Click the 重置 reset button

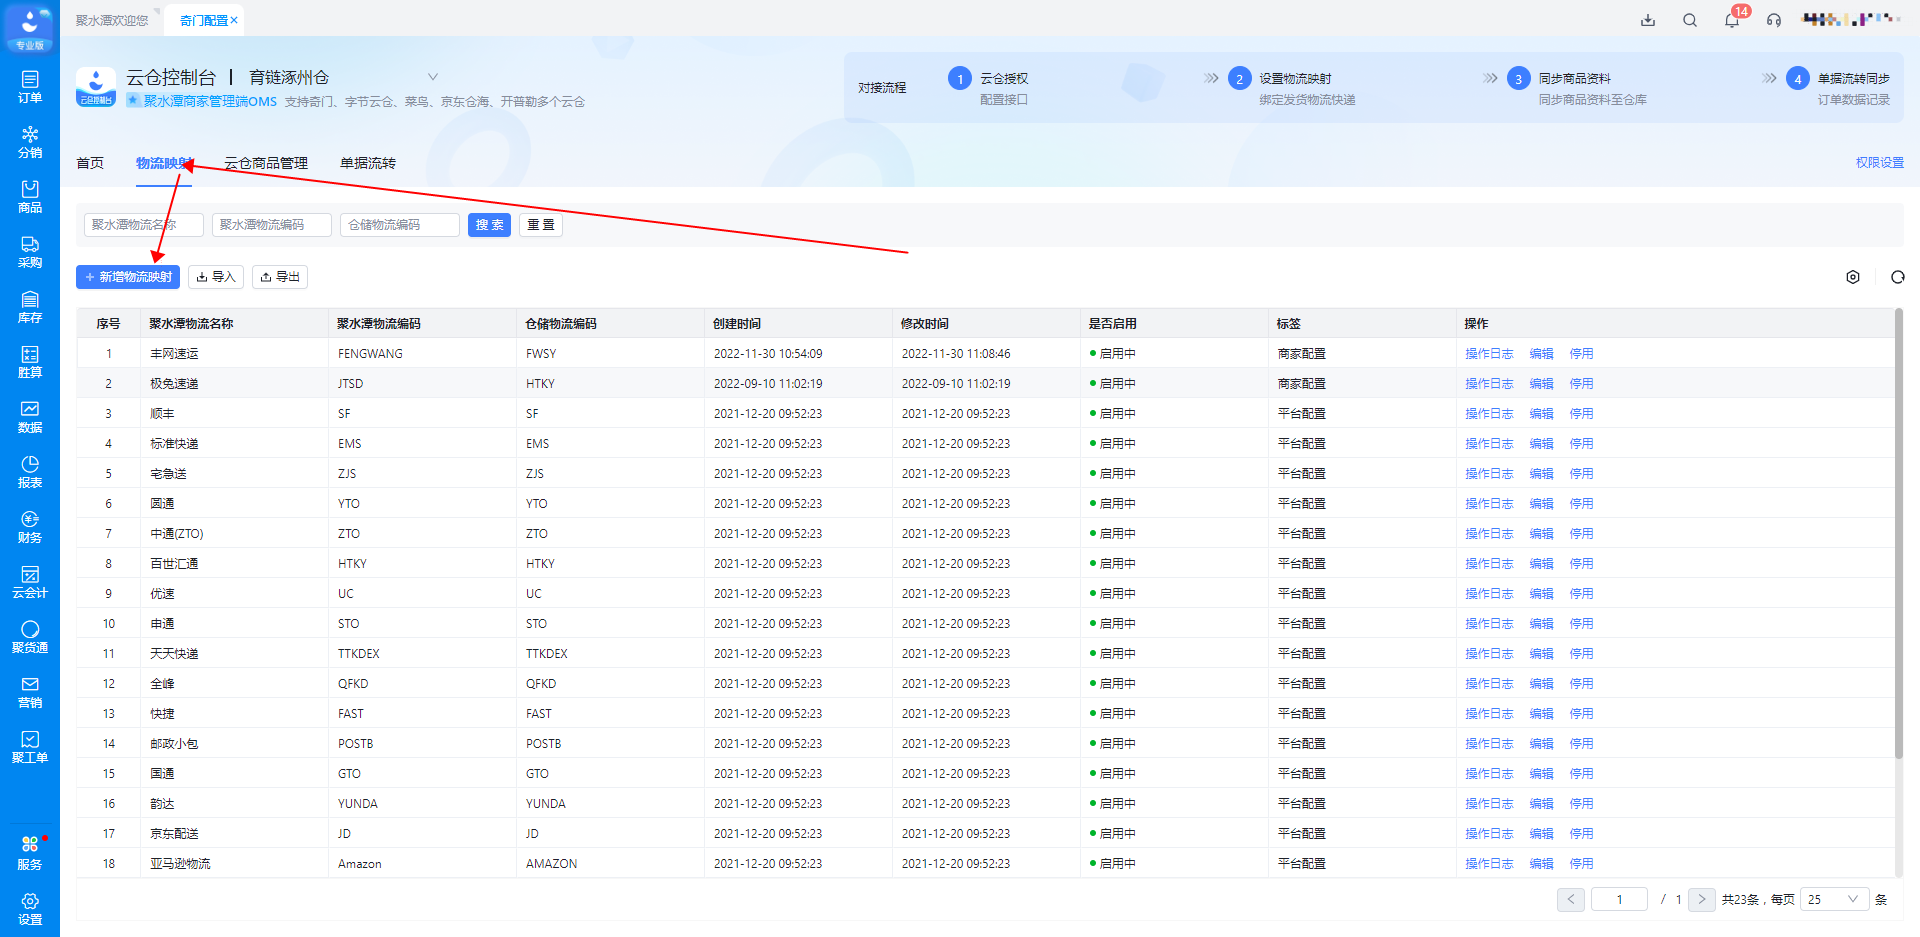tap(541, 225)
